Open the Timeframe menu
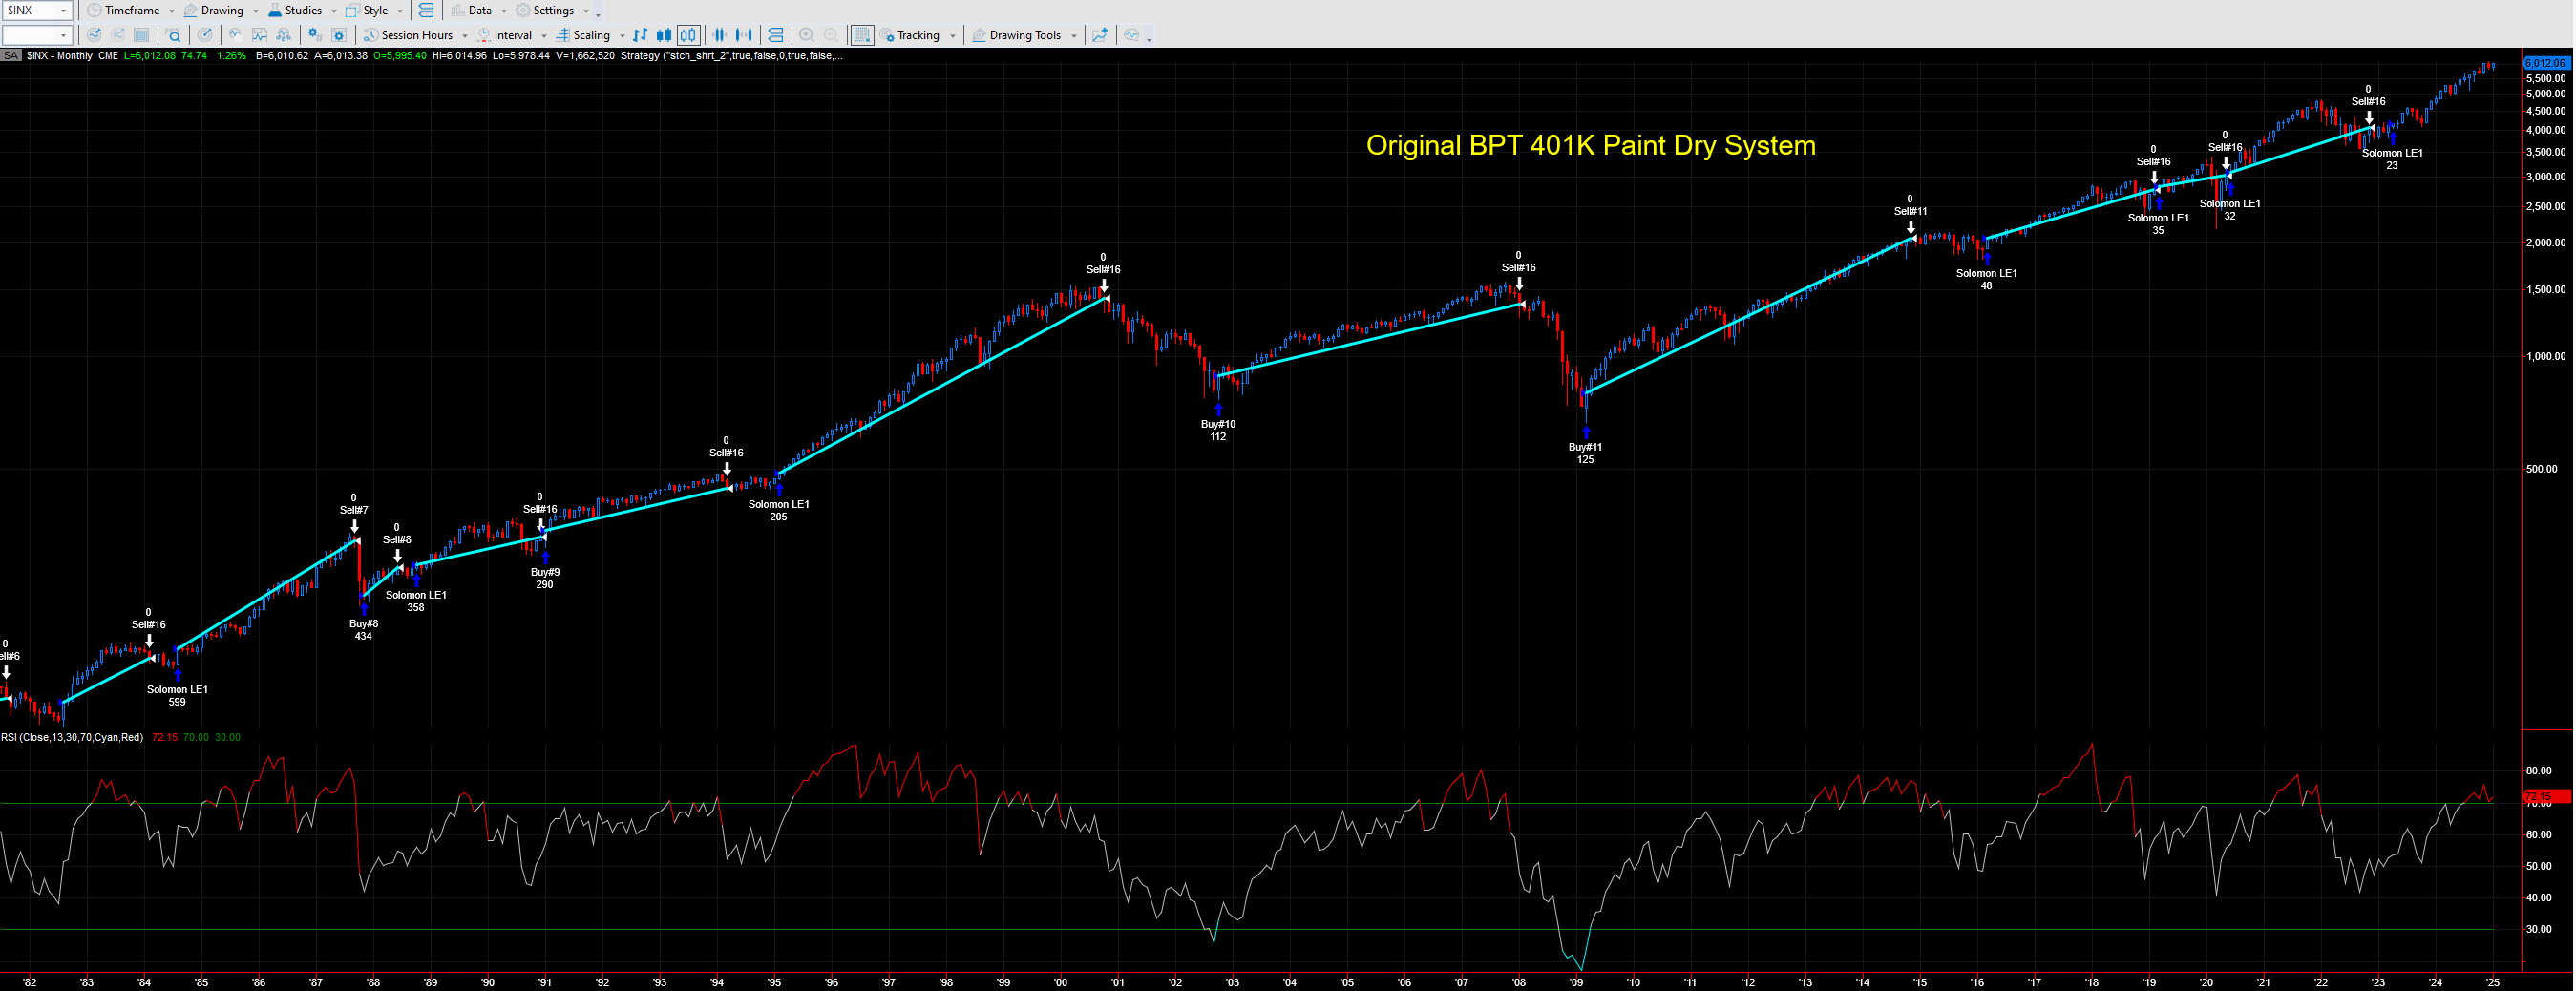 click(131, 10)
